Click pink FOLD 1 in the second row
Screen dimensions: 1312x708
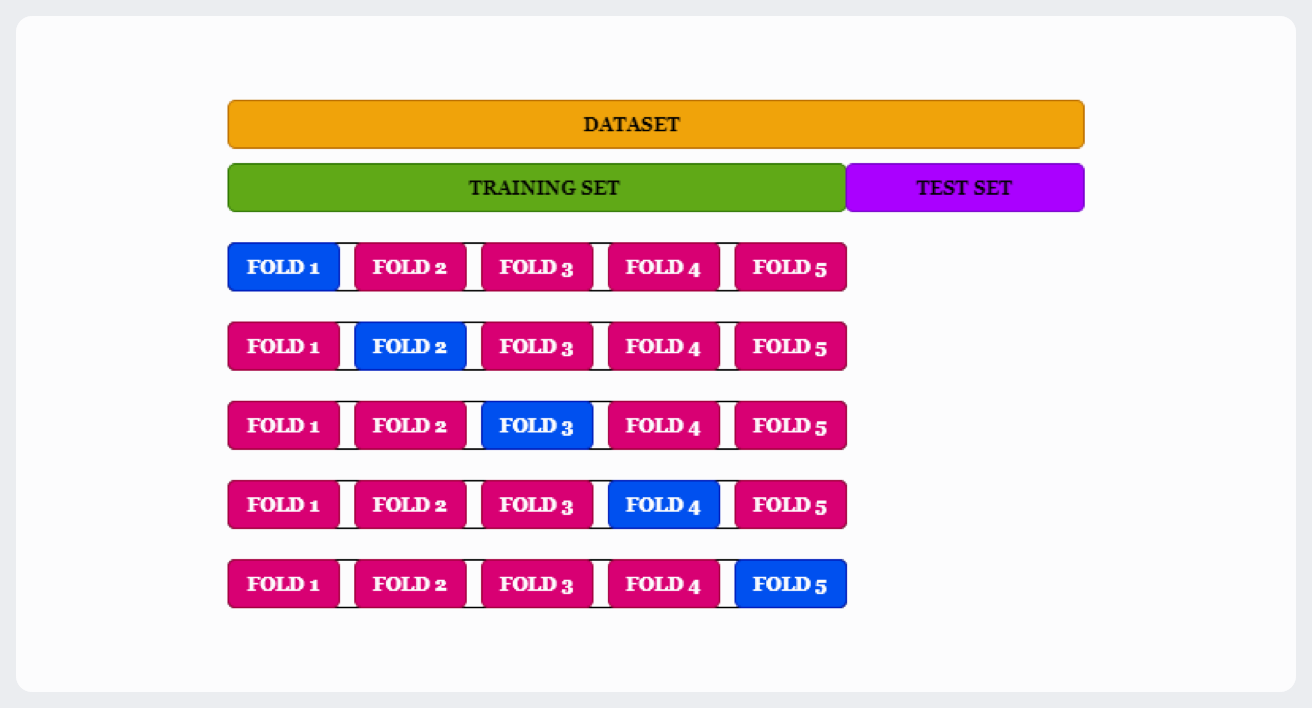284,346
